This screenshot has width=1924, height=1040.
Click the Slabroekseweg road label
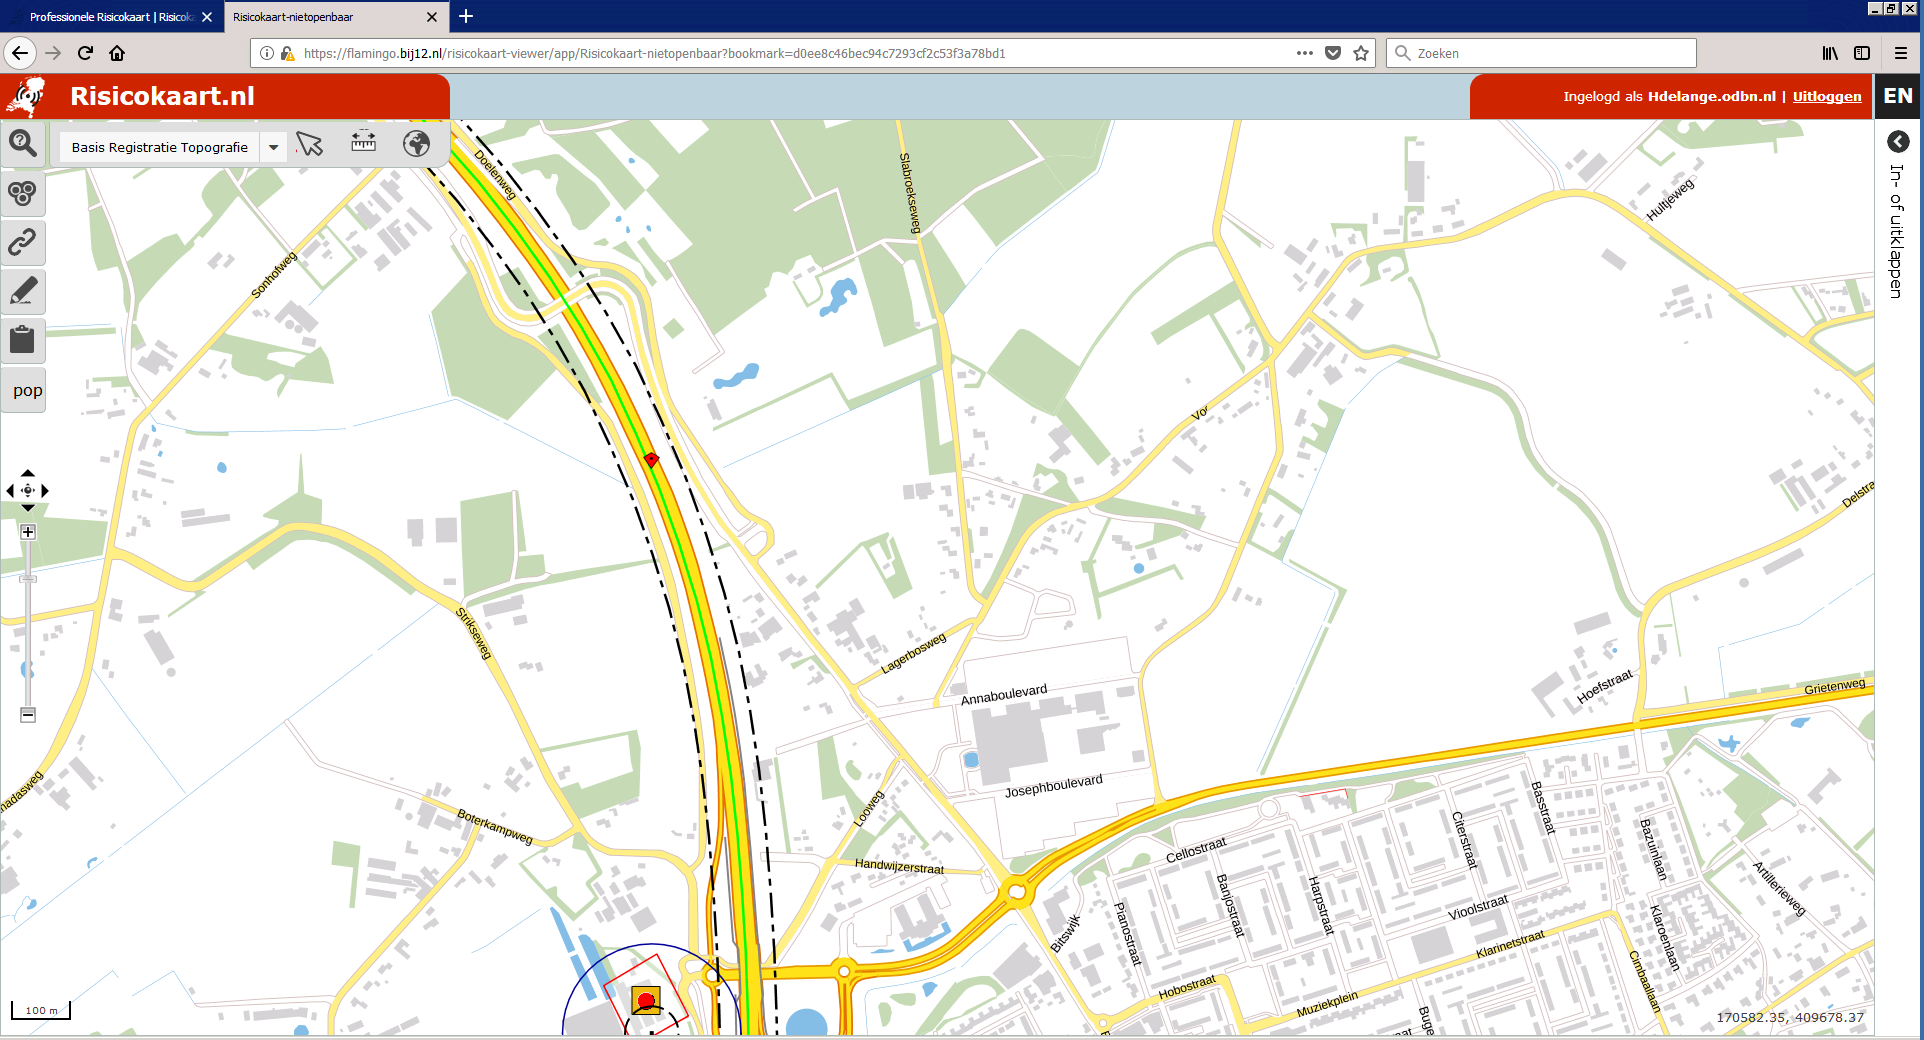909,193
